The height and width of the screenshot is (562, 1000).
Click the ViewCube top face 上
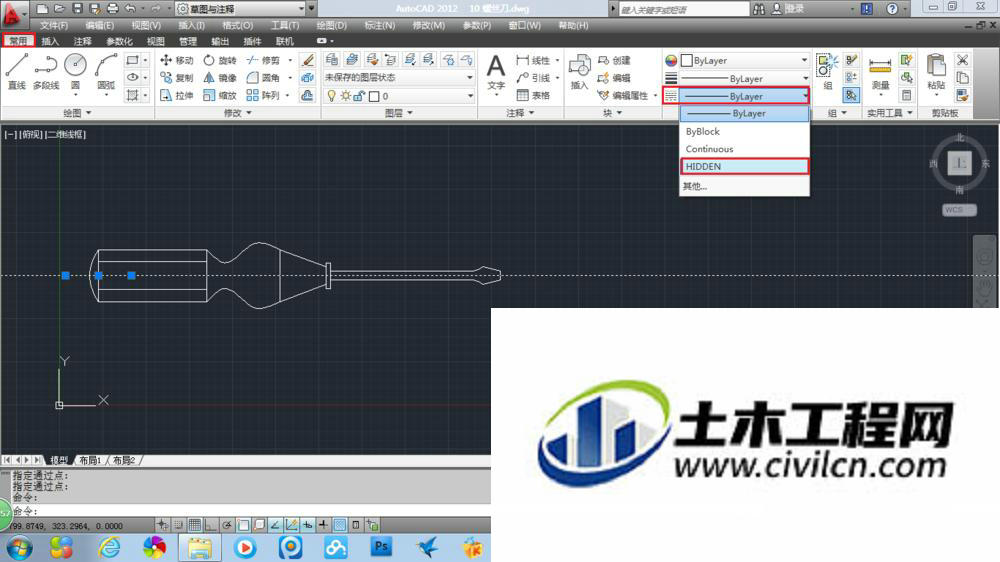click(x=960, y=163)
